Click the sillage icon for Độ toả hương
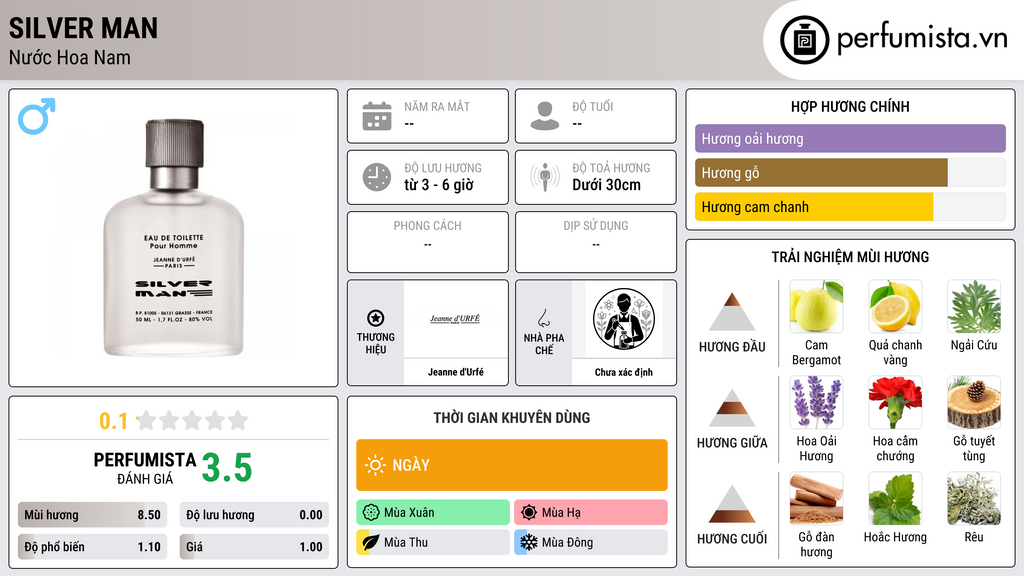 [545, 177]
